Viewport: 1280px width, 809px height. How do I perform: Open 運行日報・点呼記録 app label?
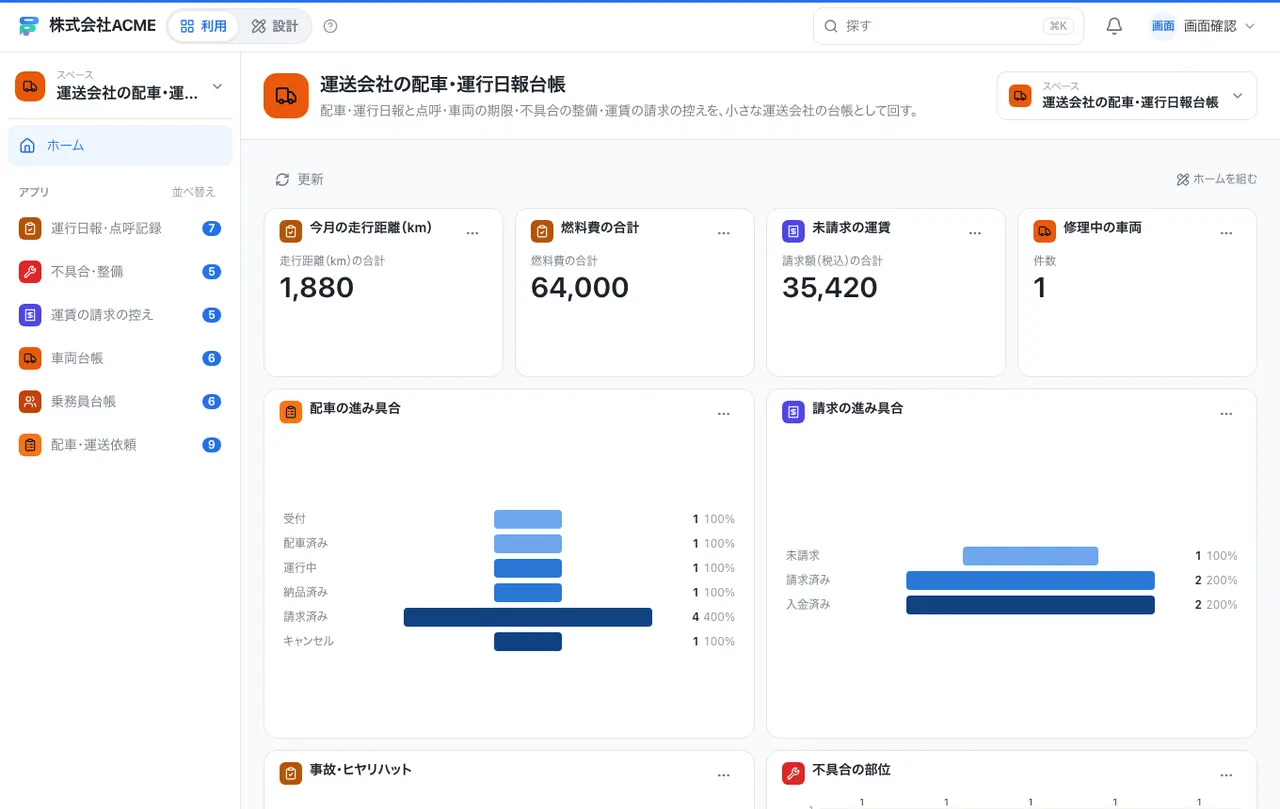point(106,228)
